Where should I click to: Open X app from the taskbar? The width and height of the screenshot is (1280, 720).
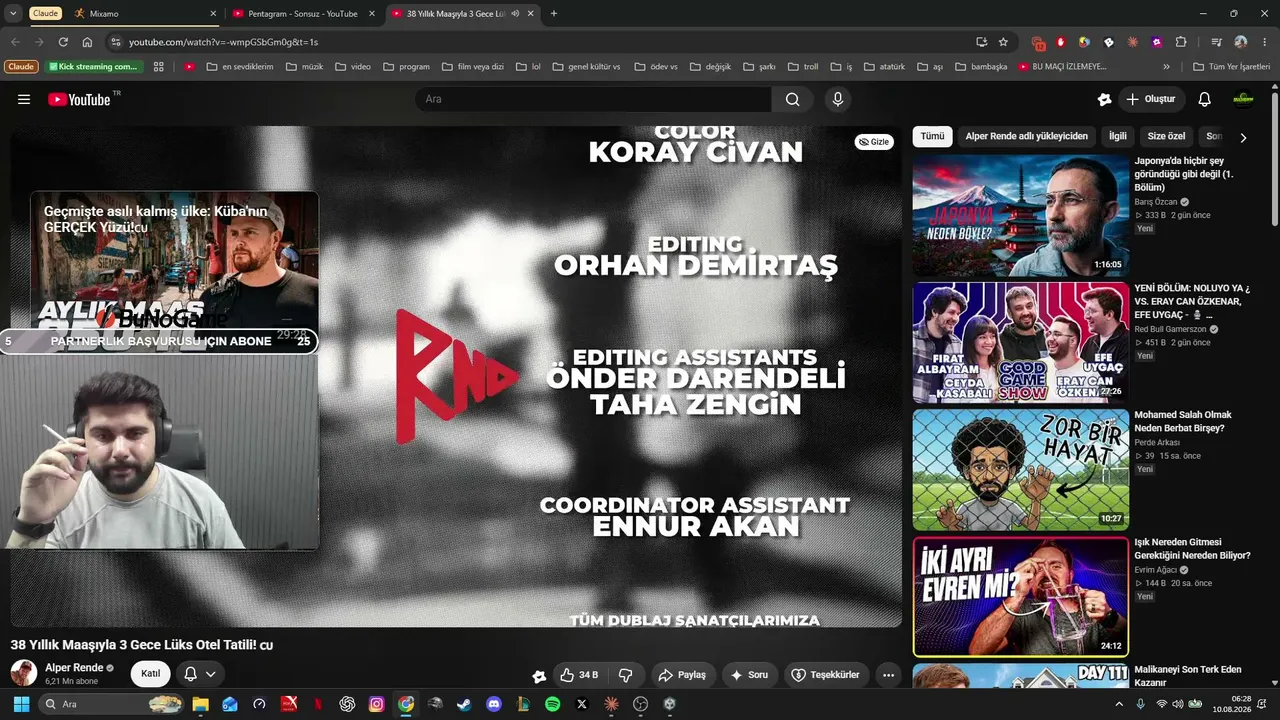point(582,704)
